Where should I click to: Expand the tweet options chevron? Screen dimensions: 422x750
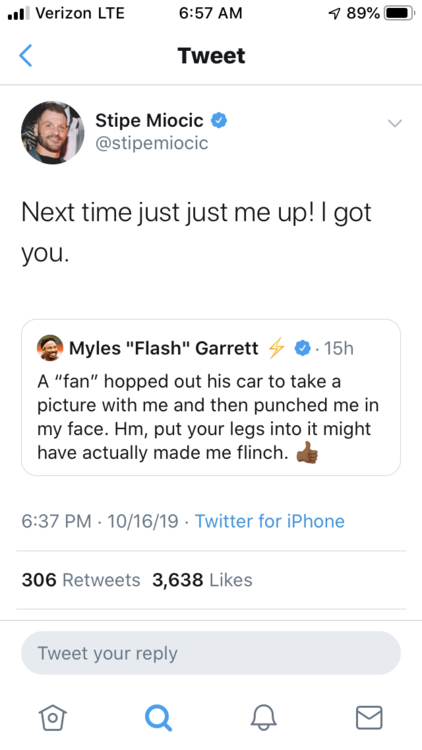(x=395, y=123)
